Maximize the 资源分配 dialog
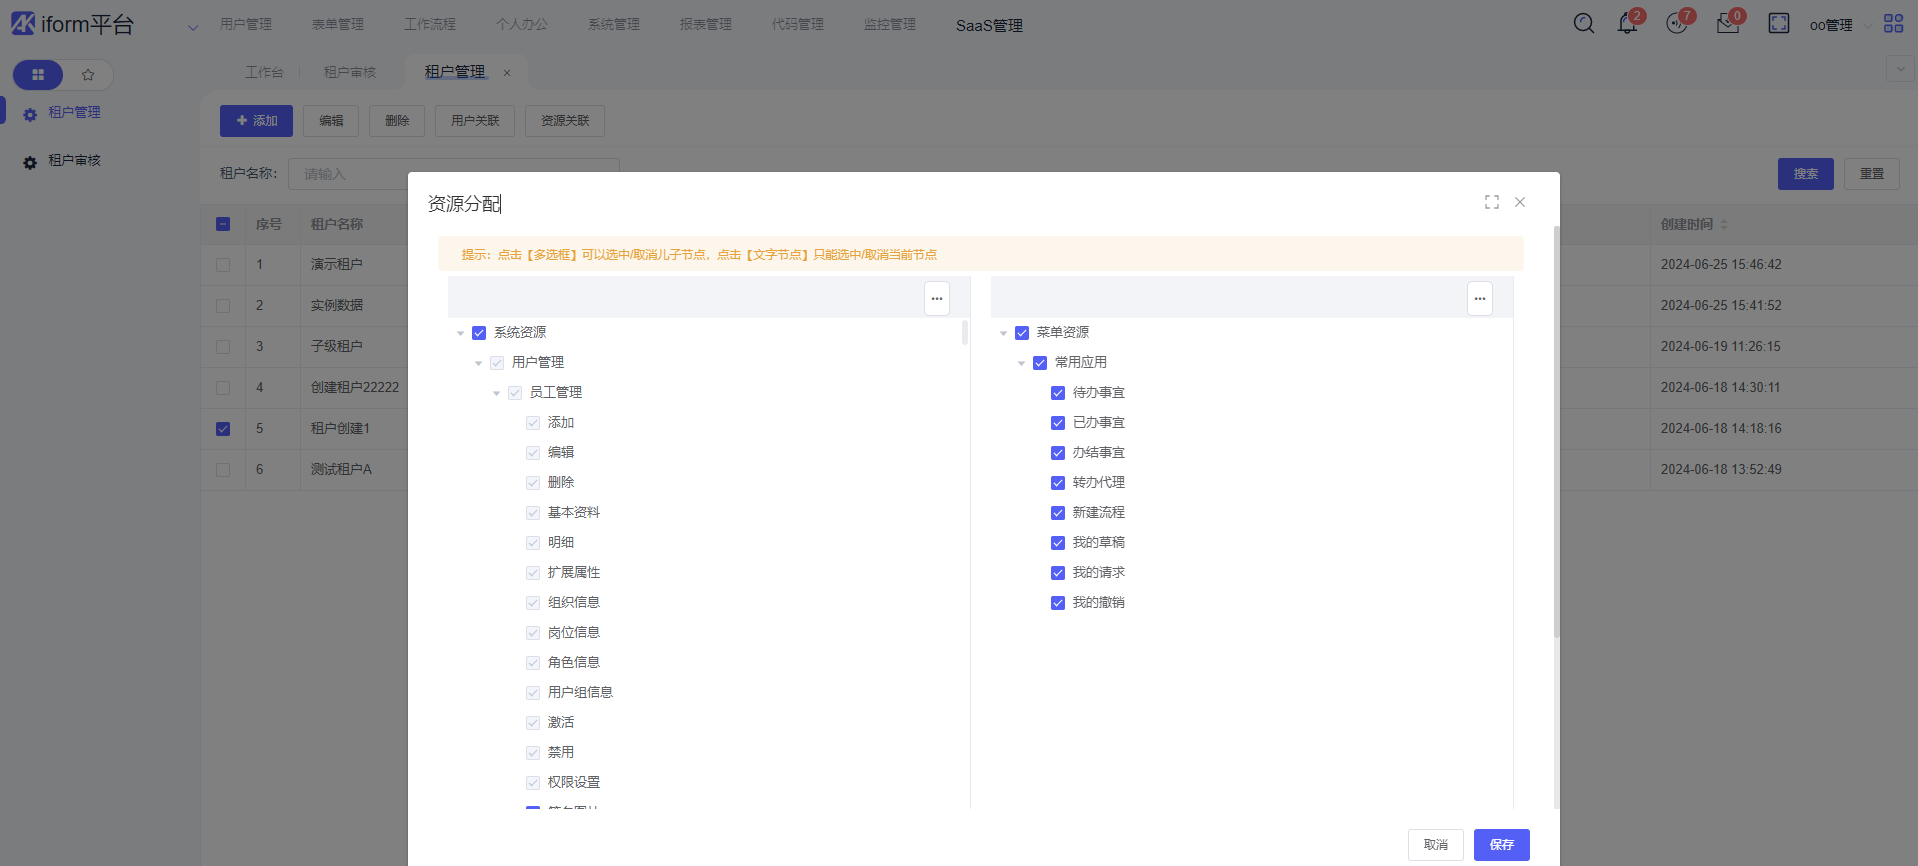Image resolution: width=1918 pixels, height=866 pixels. click(1491, 202)
